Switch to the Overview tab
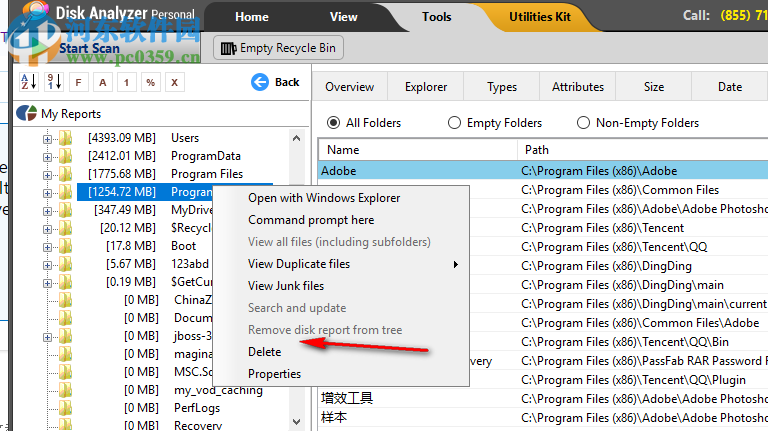Viewport: 768px width, 431px height. pos(350,87)
